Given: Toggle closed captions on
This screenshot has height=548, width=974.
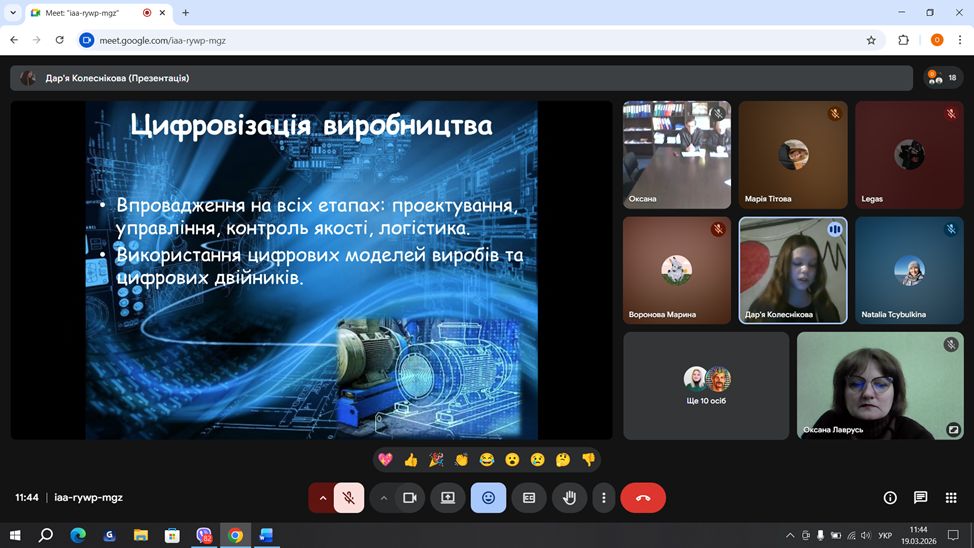Looking at the screenshot, I should tap(529, 497).
